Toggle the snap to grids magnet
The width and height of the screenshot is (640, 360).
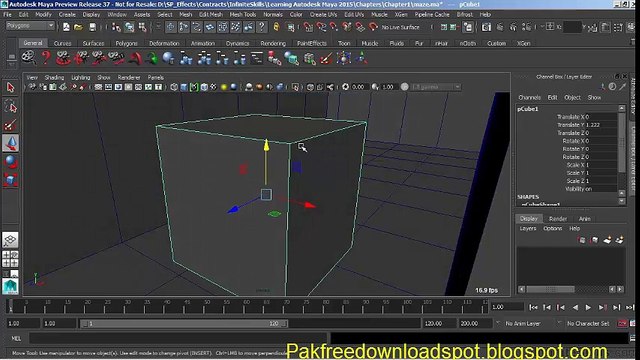(308, 27)
